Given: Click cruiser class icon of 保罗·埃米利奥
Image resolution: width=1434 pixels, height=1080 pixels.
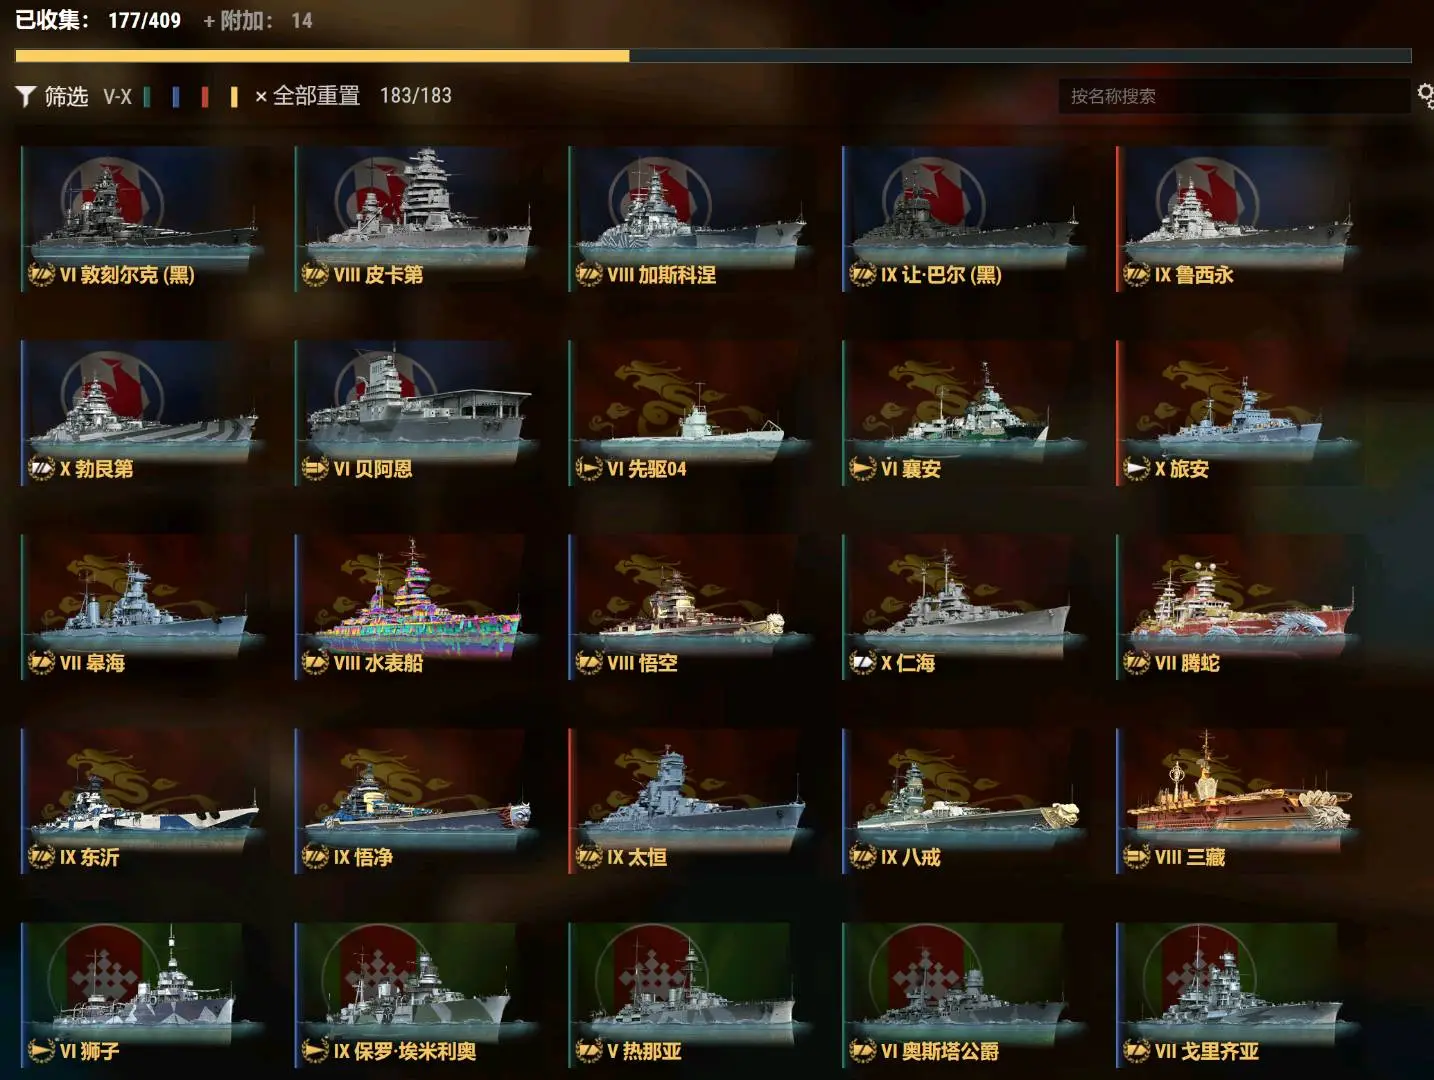Looking at the screenshot, I should [x=315, y=1050].
